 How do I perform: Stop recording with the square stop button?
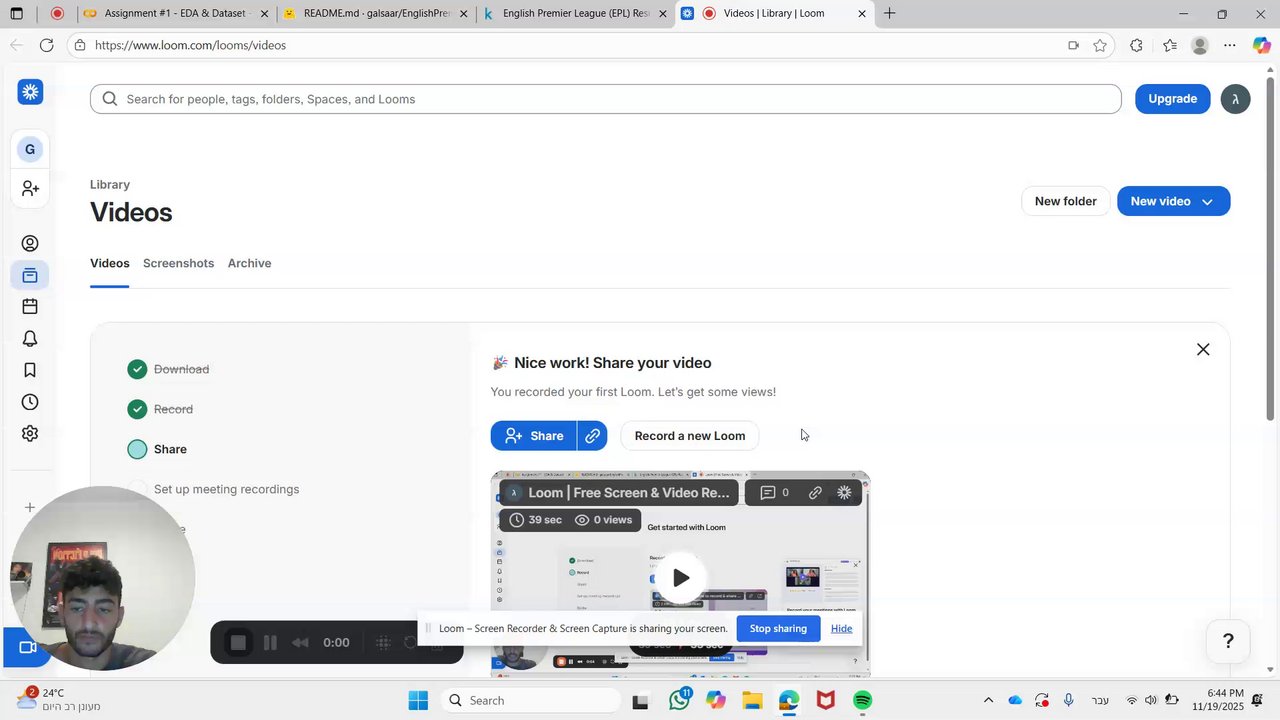[238, 643]
